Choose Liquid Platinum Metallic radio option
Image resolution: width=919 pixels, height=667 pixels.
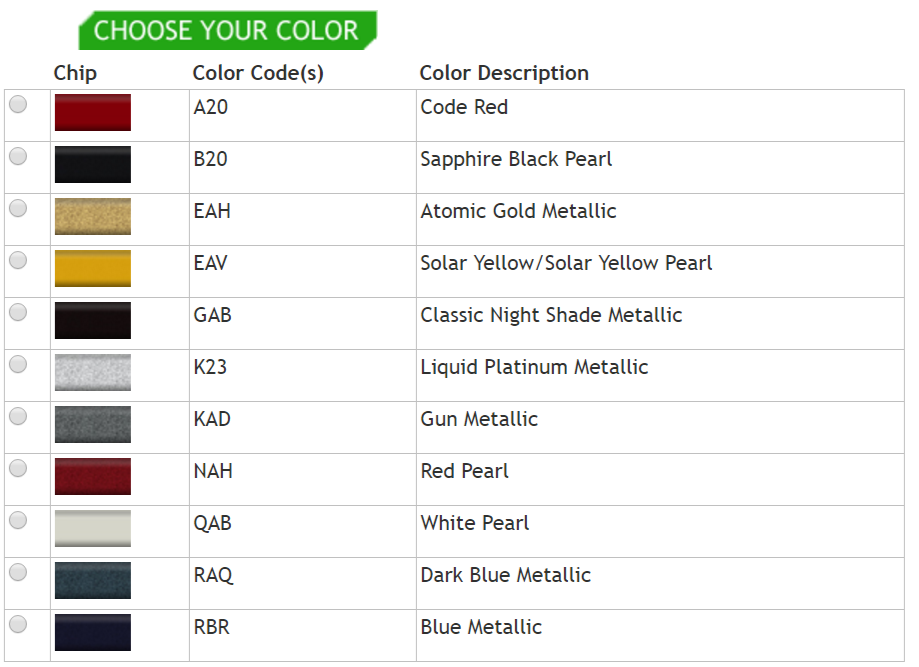pos(18,365)
